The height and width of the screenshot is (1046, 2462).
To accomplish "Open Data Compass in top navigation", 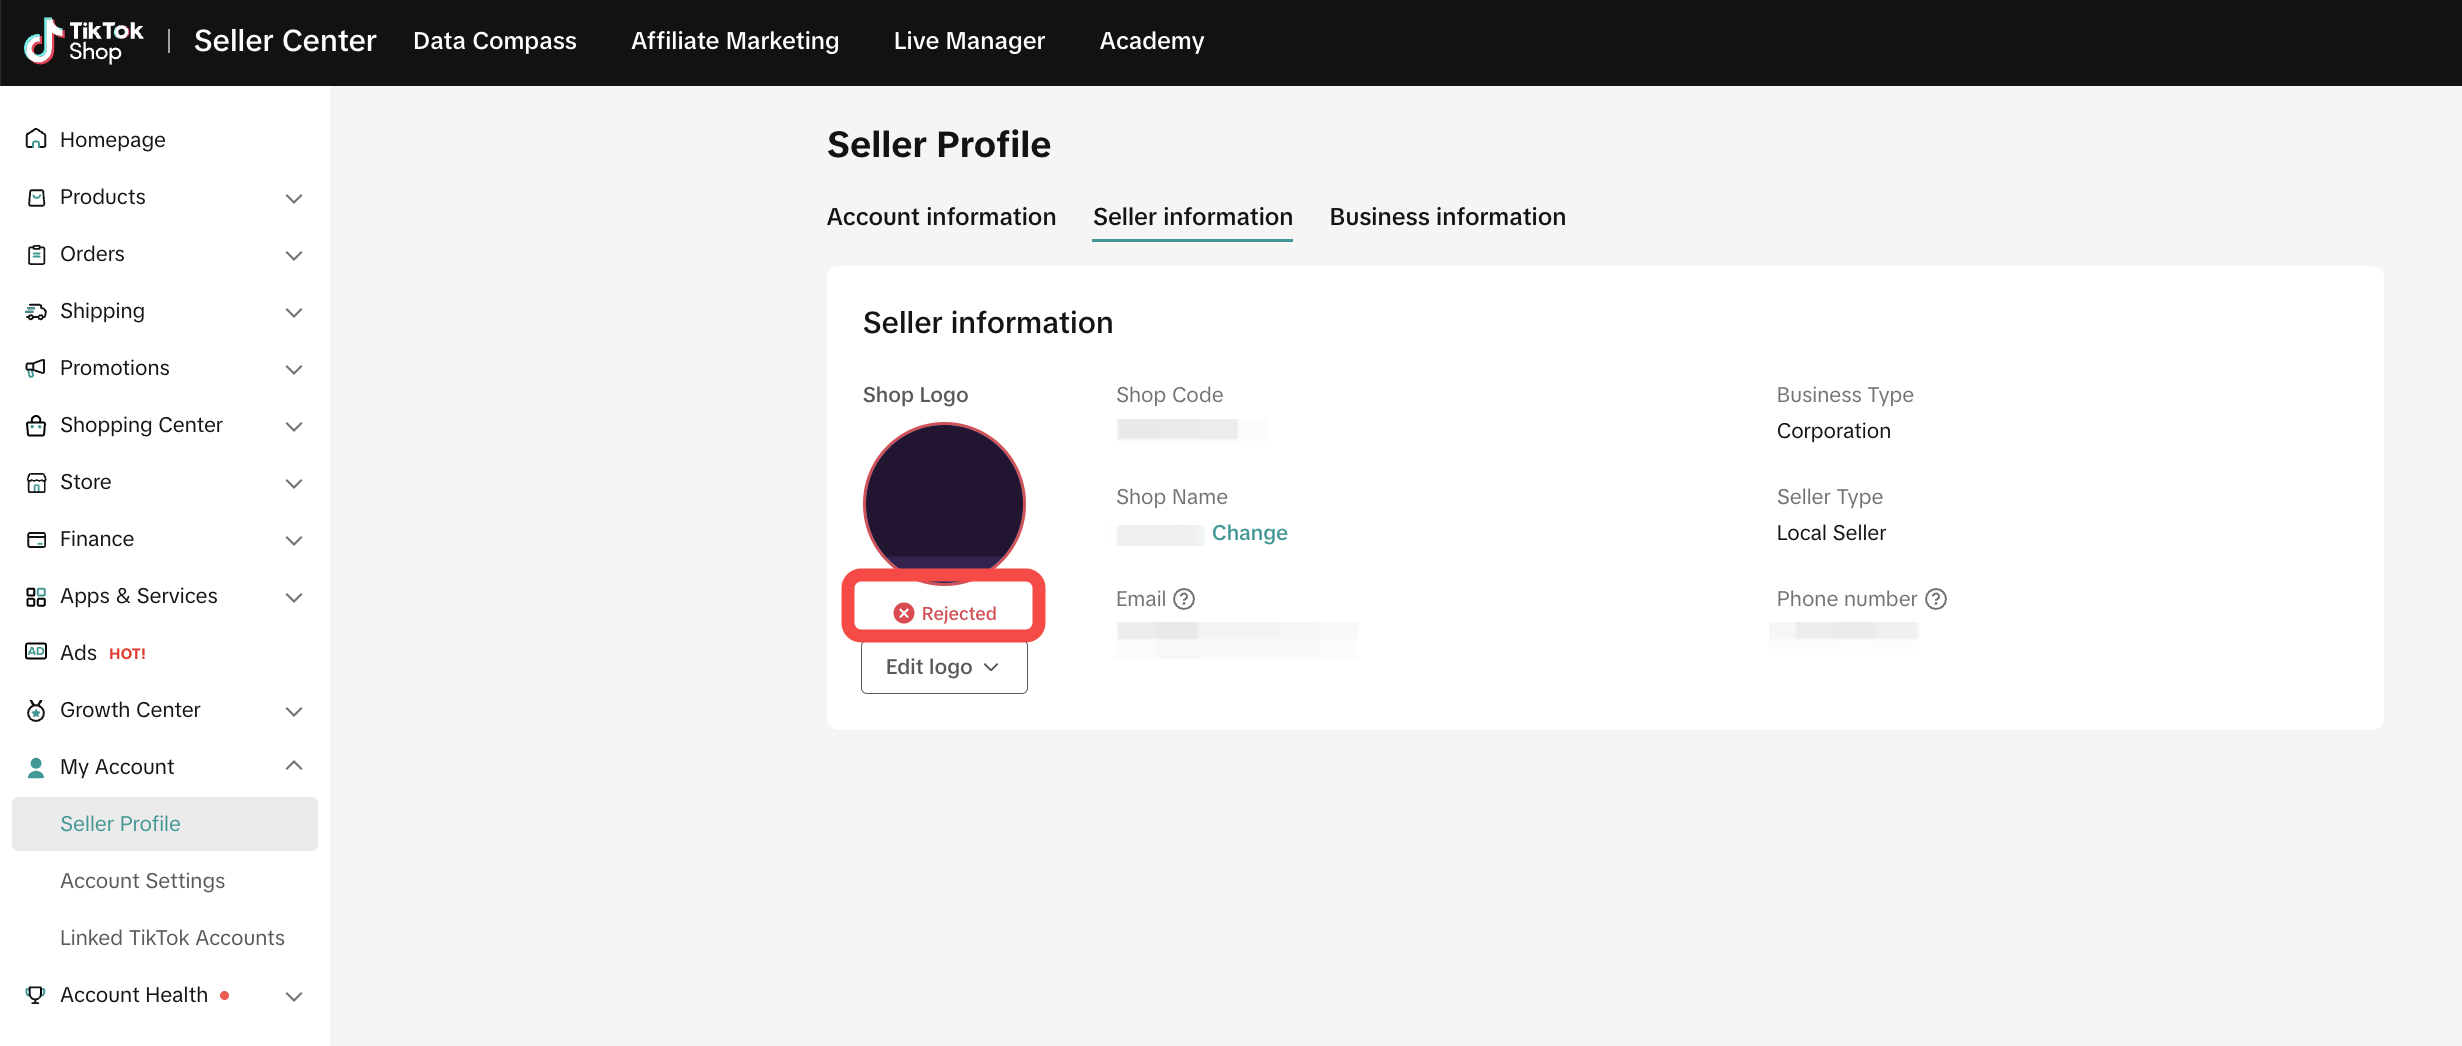I will [494, 41].
